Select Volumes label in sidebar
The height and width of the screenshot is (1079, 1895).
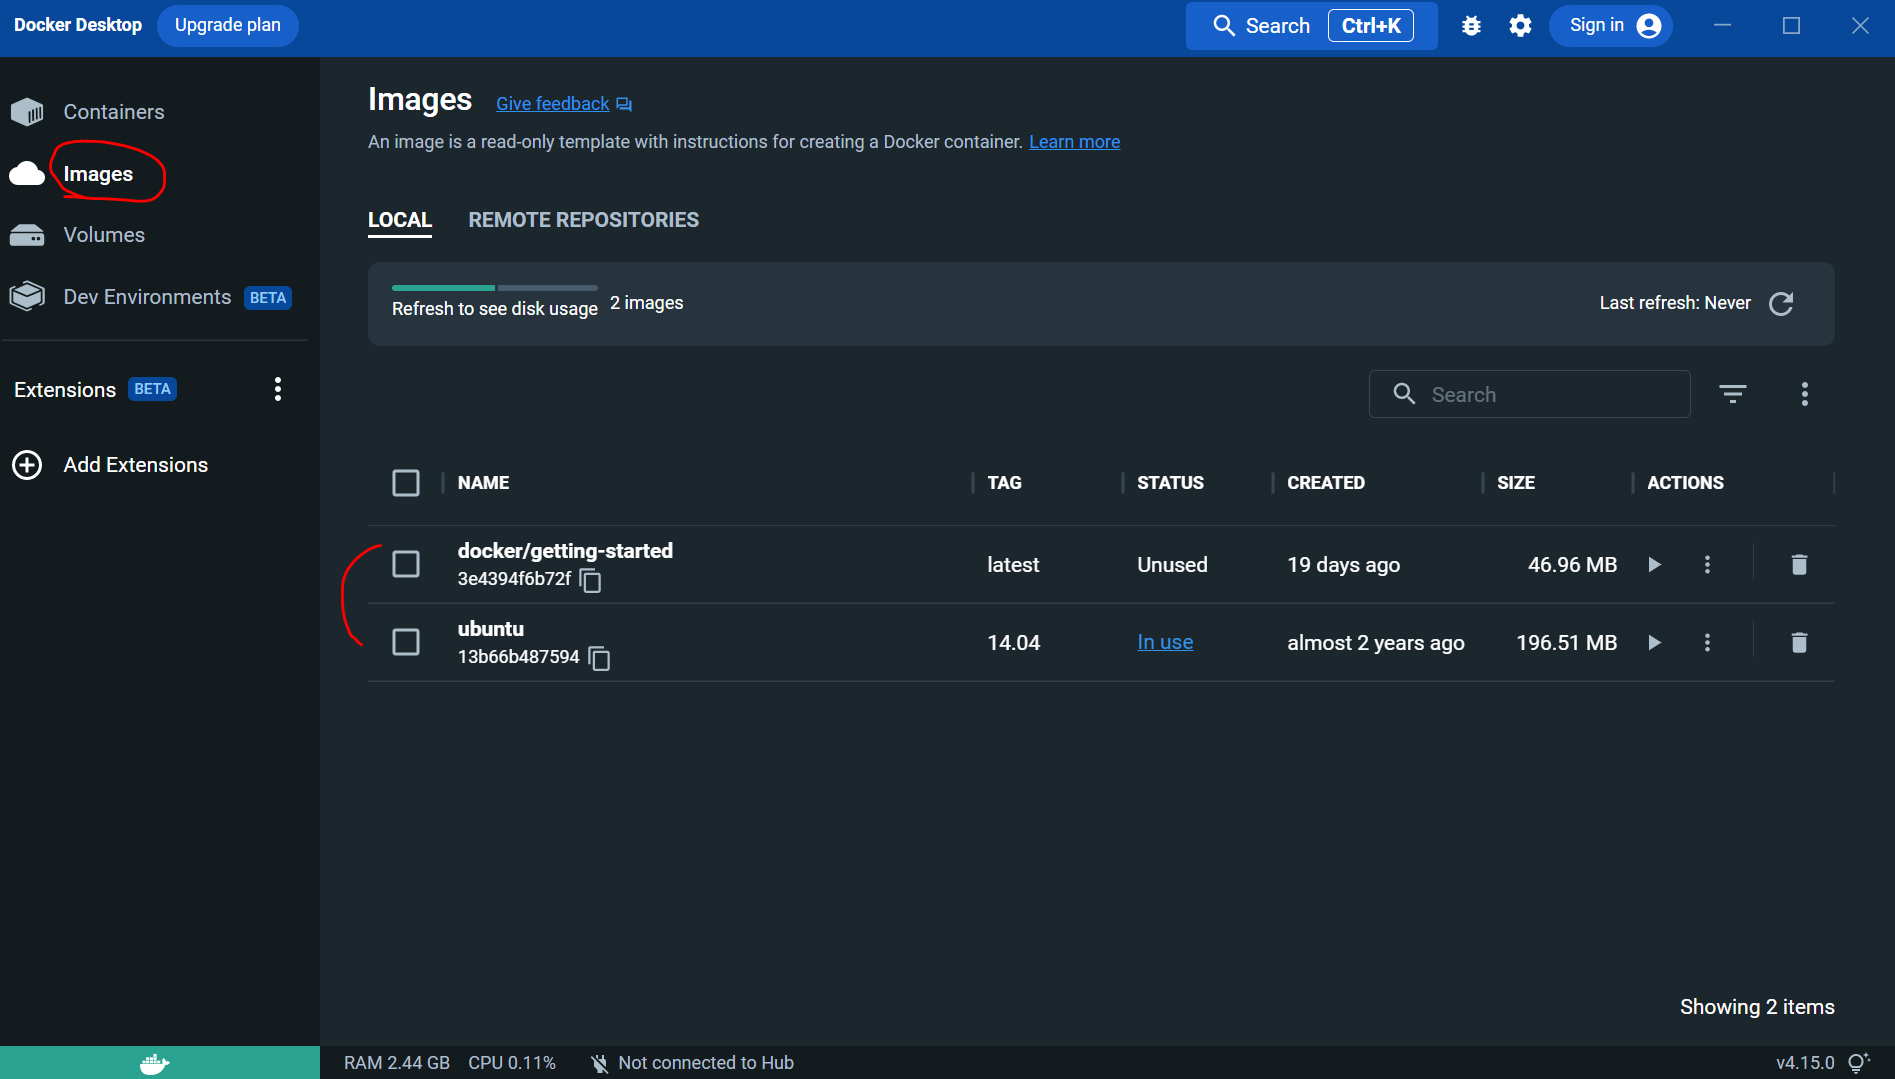tap(104, 235)
